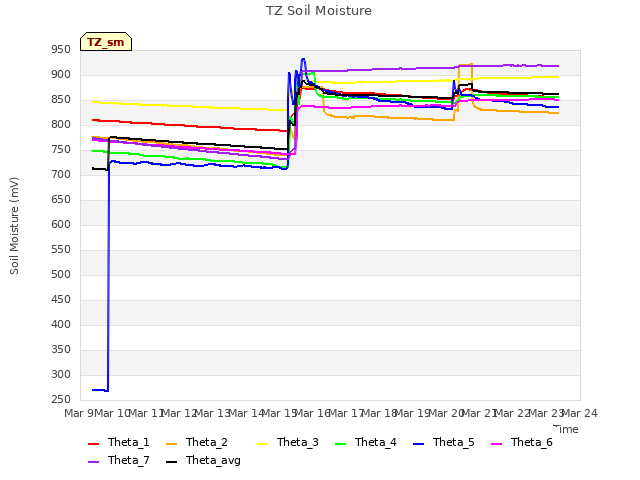Click the blue Theta_5 legend marker
The height and width of the screenshot is (480, 640).
(418, 444)
